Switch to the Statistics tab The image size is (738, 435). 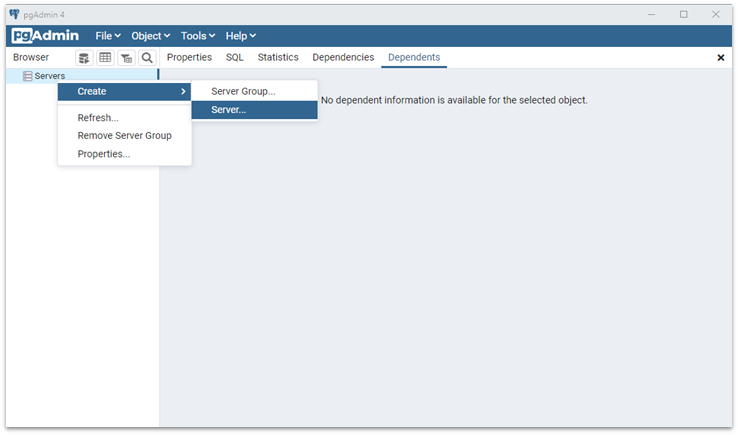click(278, 57)
